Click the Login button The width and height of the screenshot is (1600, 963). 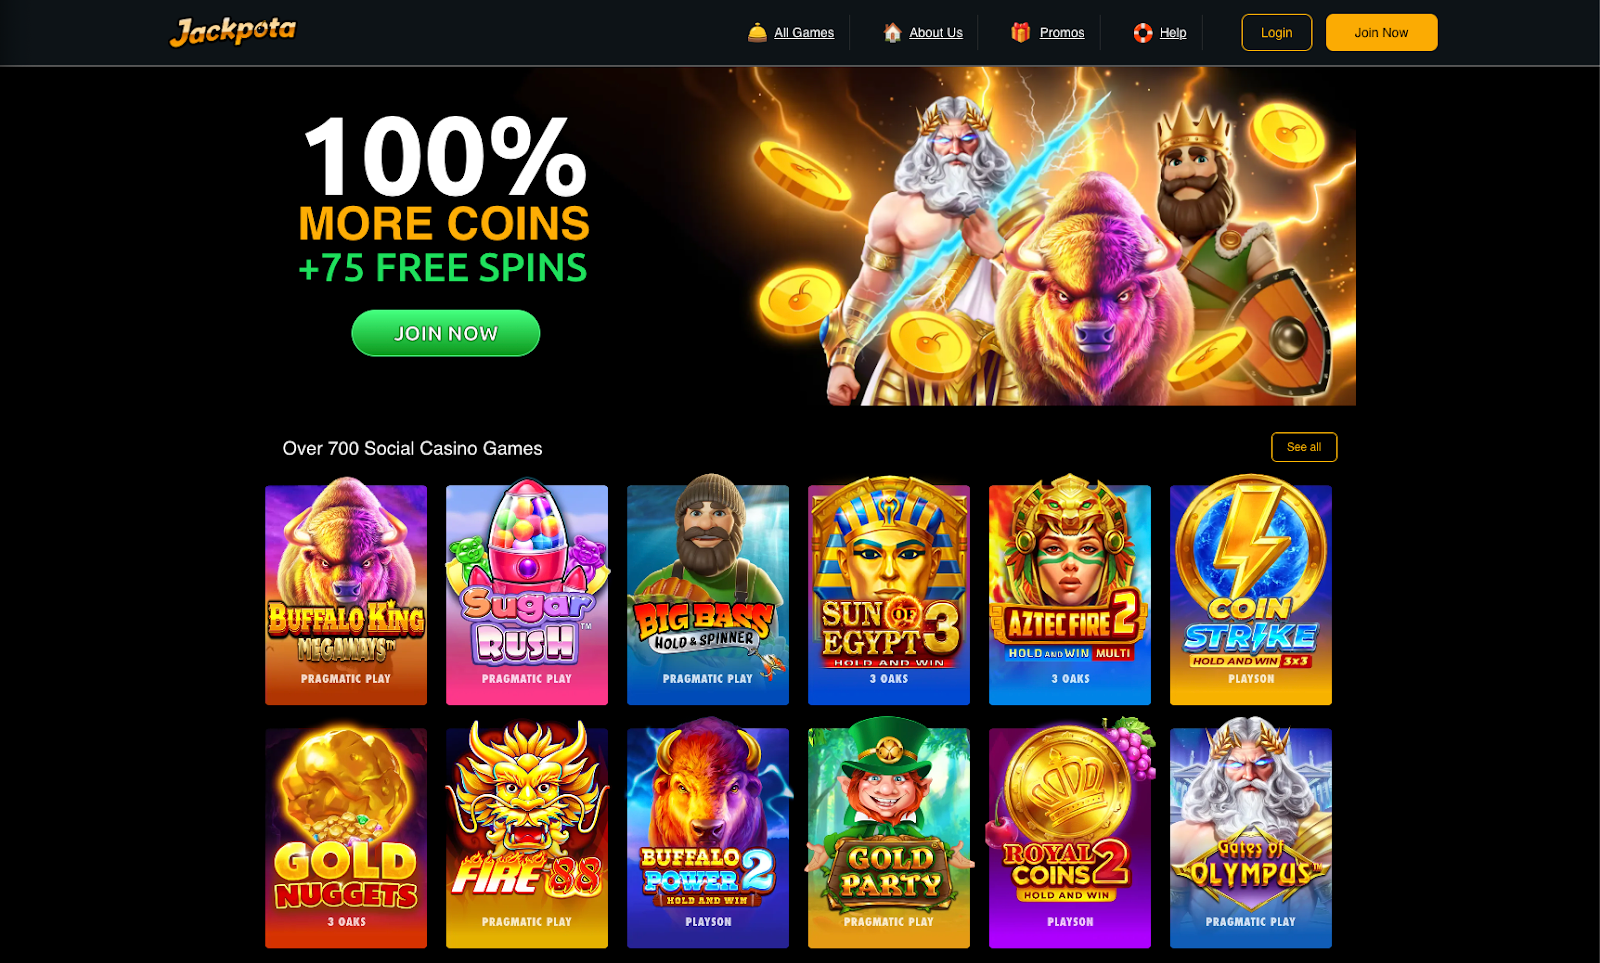point(1276,33)
